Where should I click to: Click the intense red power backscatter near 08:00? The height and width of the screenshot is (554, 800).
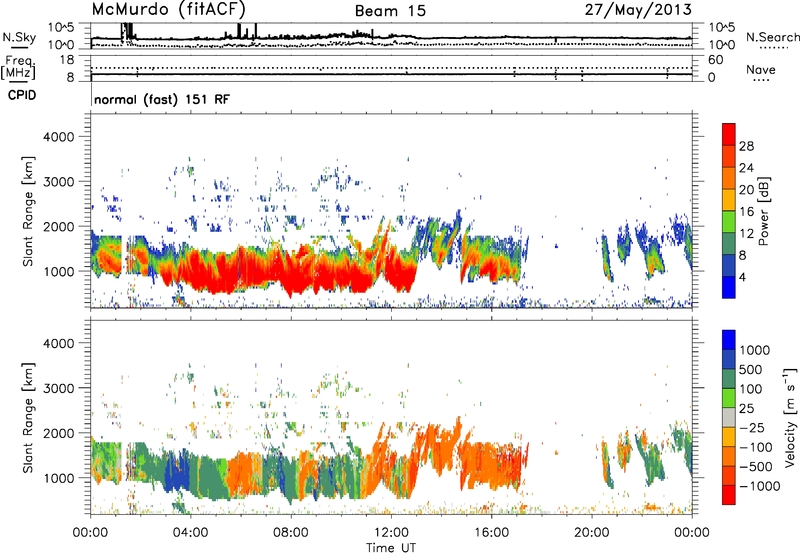pos(291,275)
